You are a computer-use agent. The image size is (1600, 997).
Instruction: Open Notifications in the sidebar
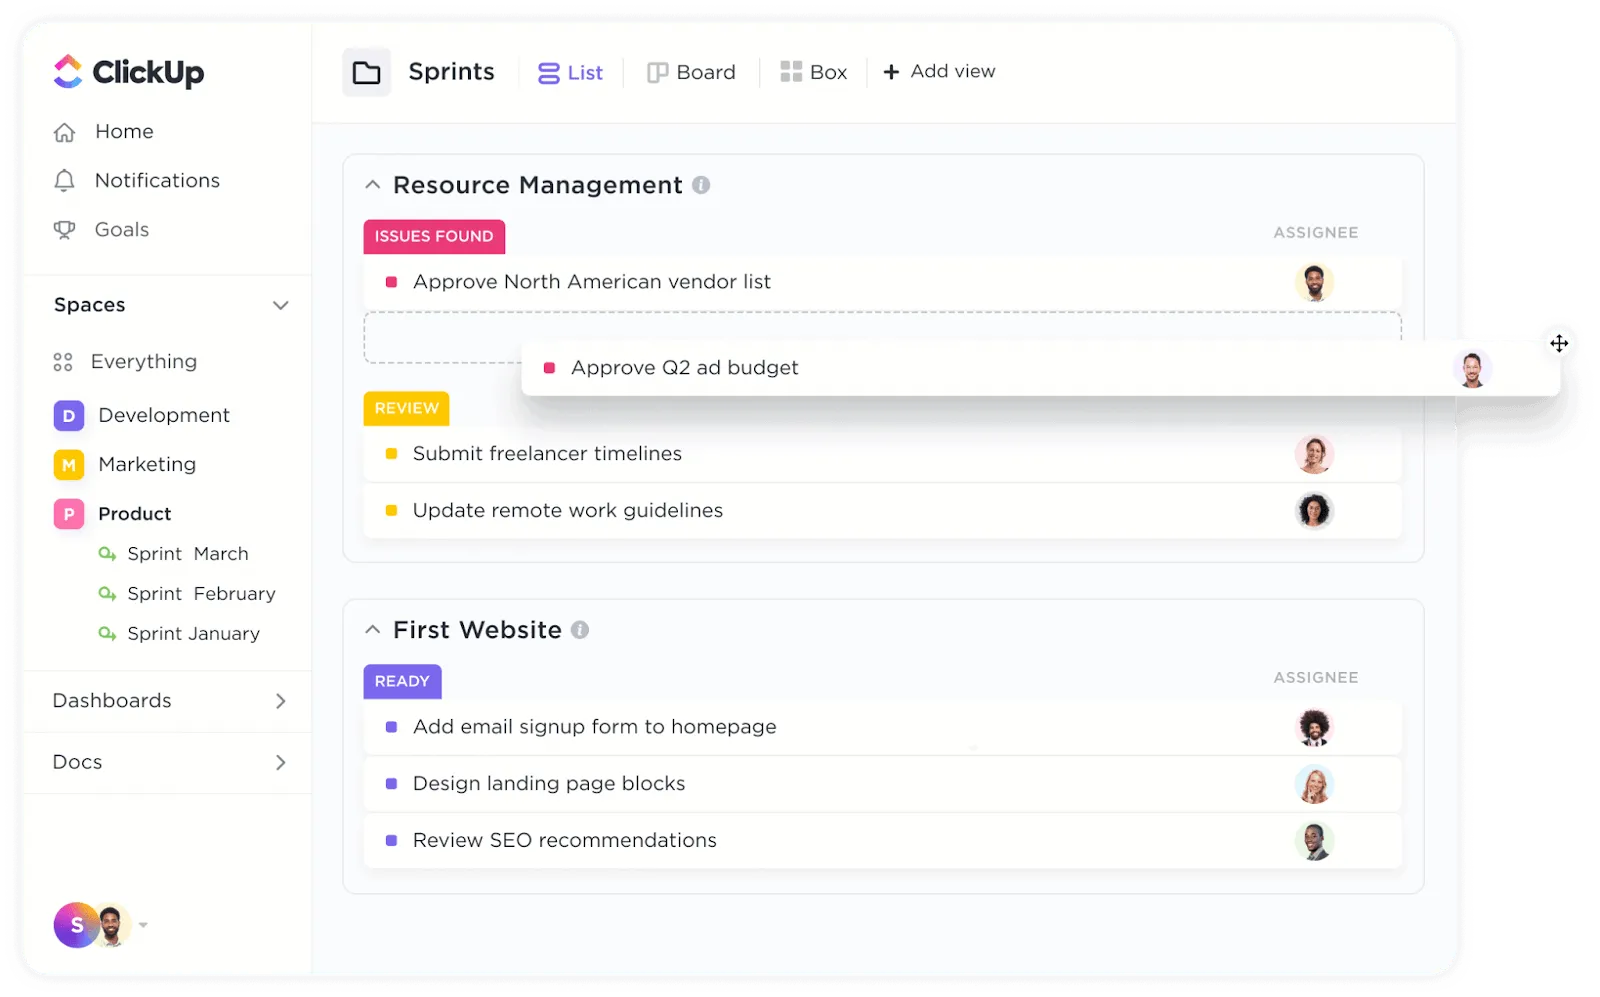(157, 181)
